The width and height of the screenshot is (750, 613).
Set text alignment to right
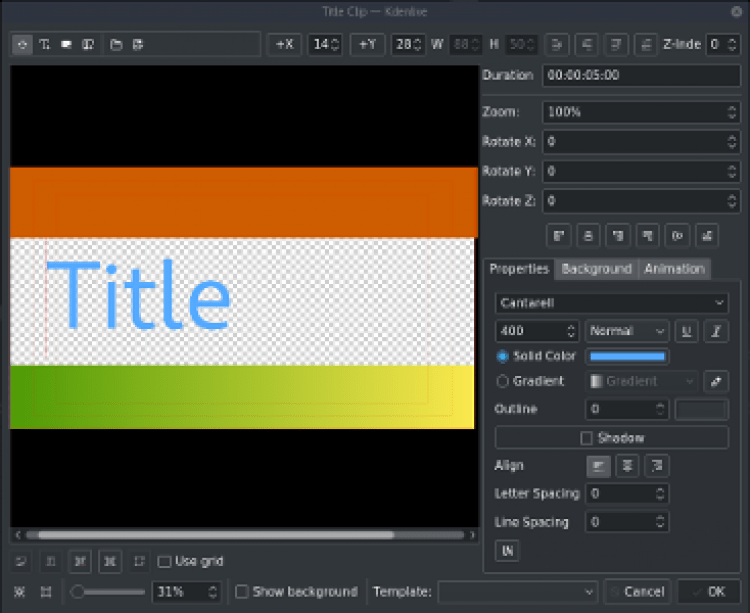pos(657,466)
